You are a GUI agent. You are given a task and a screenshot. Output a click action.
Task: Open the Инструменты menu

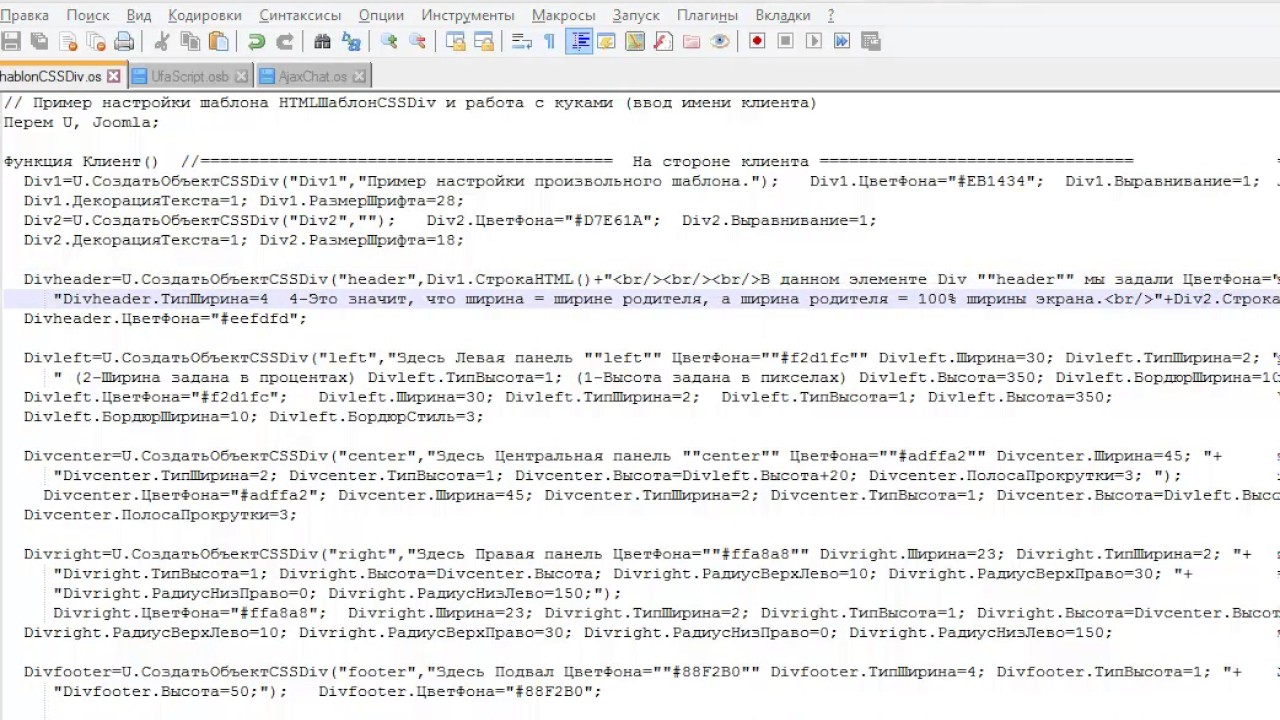click(x=468, y=15)
